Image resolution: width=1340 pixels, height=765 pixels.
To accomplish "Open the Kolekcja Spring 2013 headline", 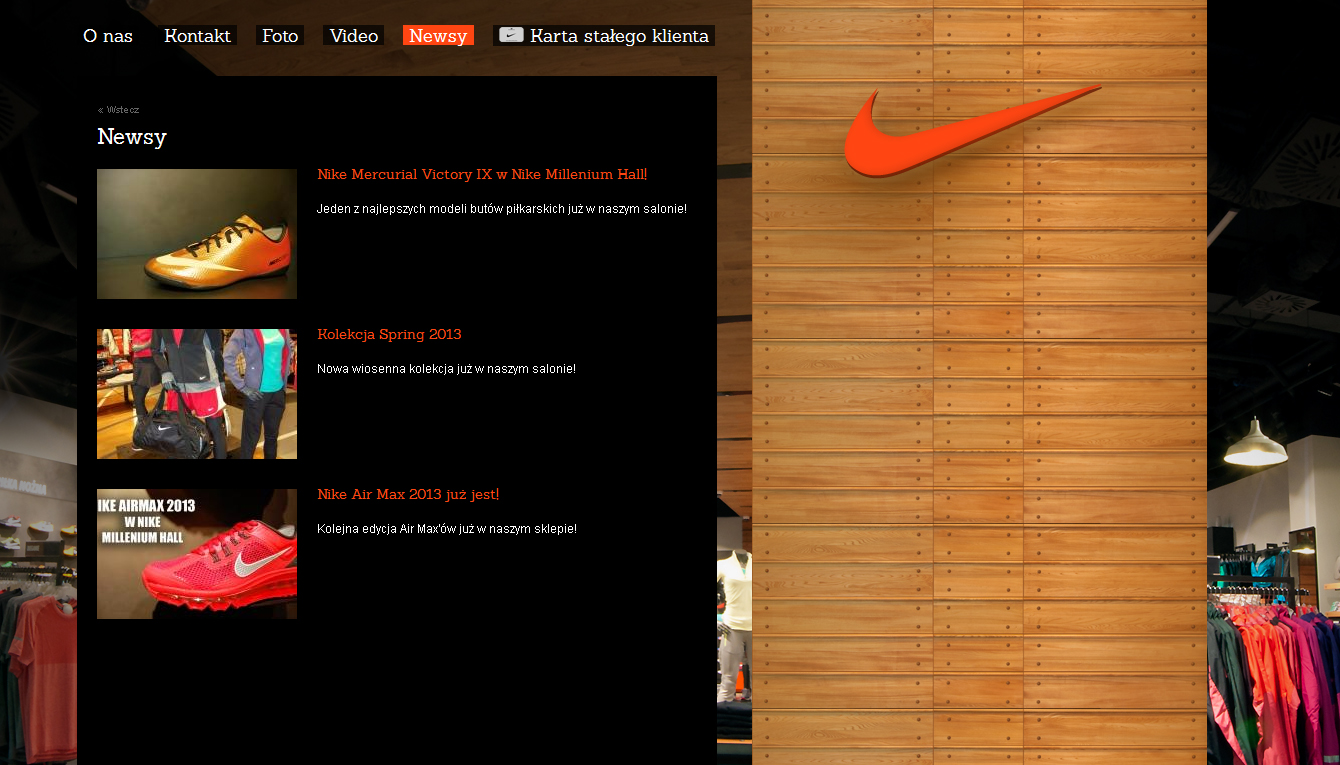I will click(x=389, y=335).
